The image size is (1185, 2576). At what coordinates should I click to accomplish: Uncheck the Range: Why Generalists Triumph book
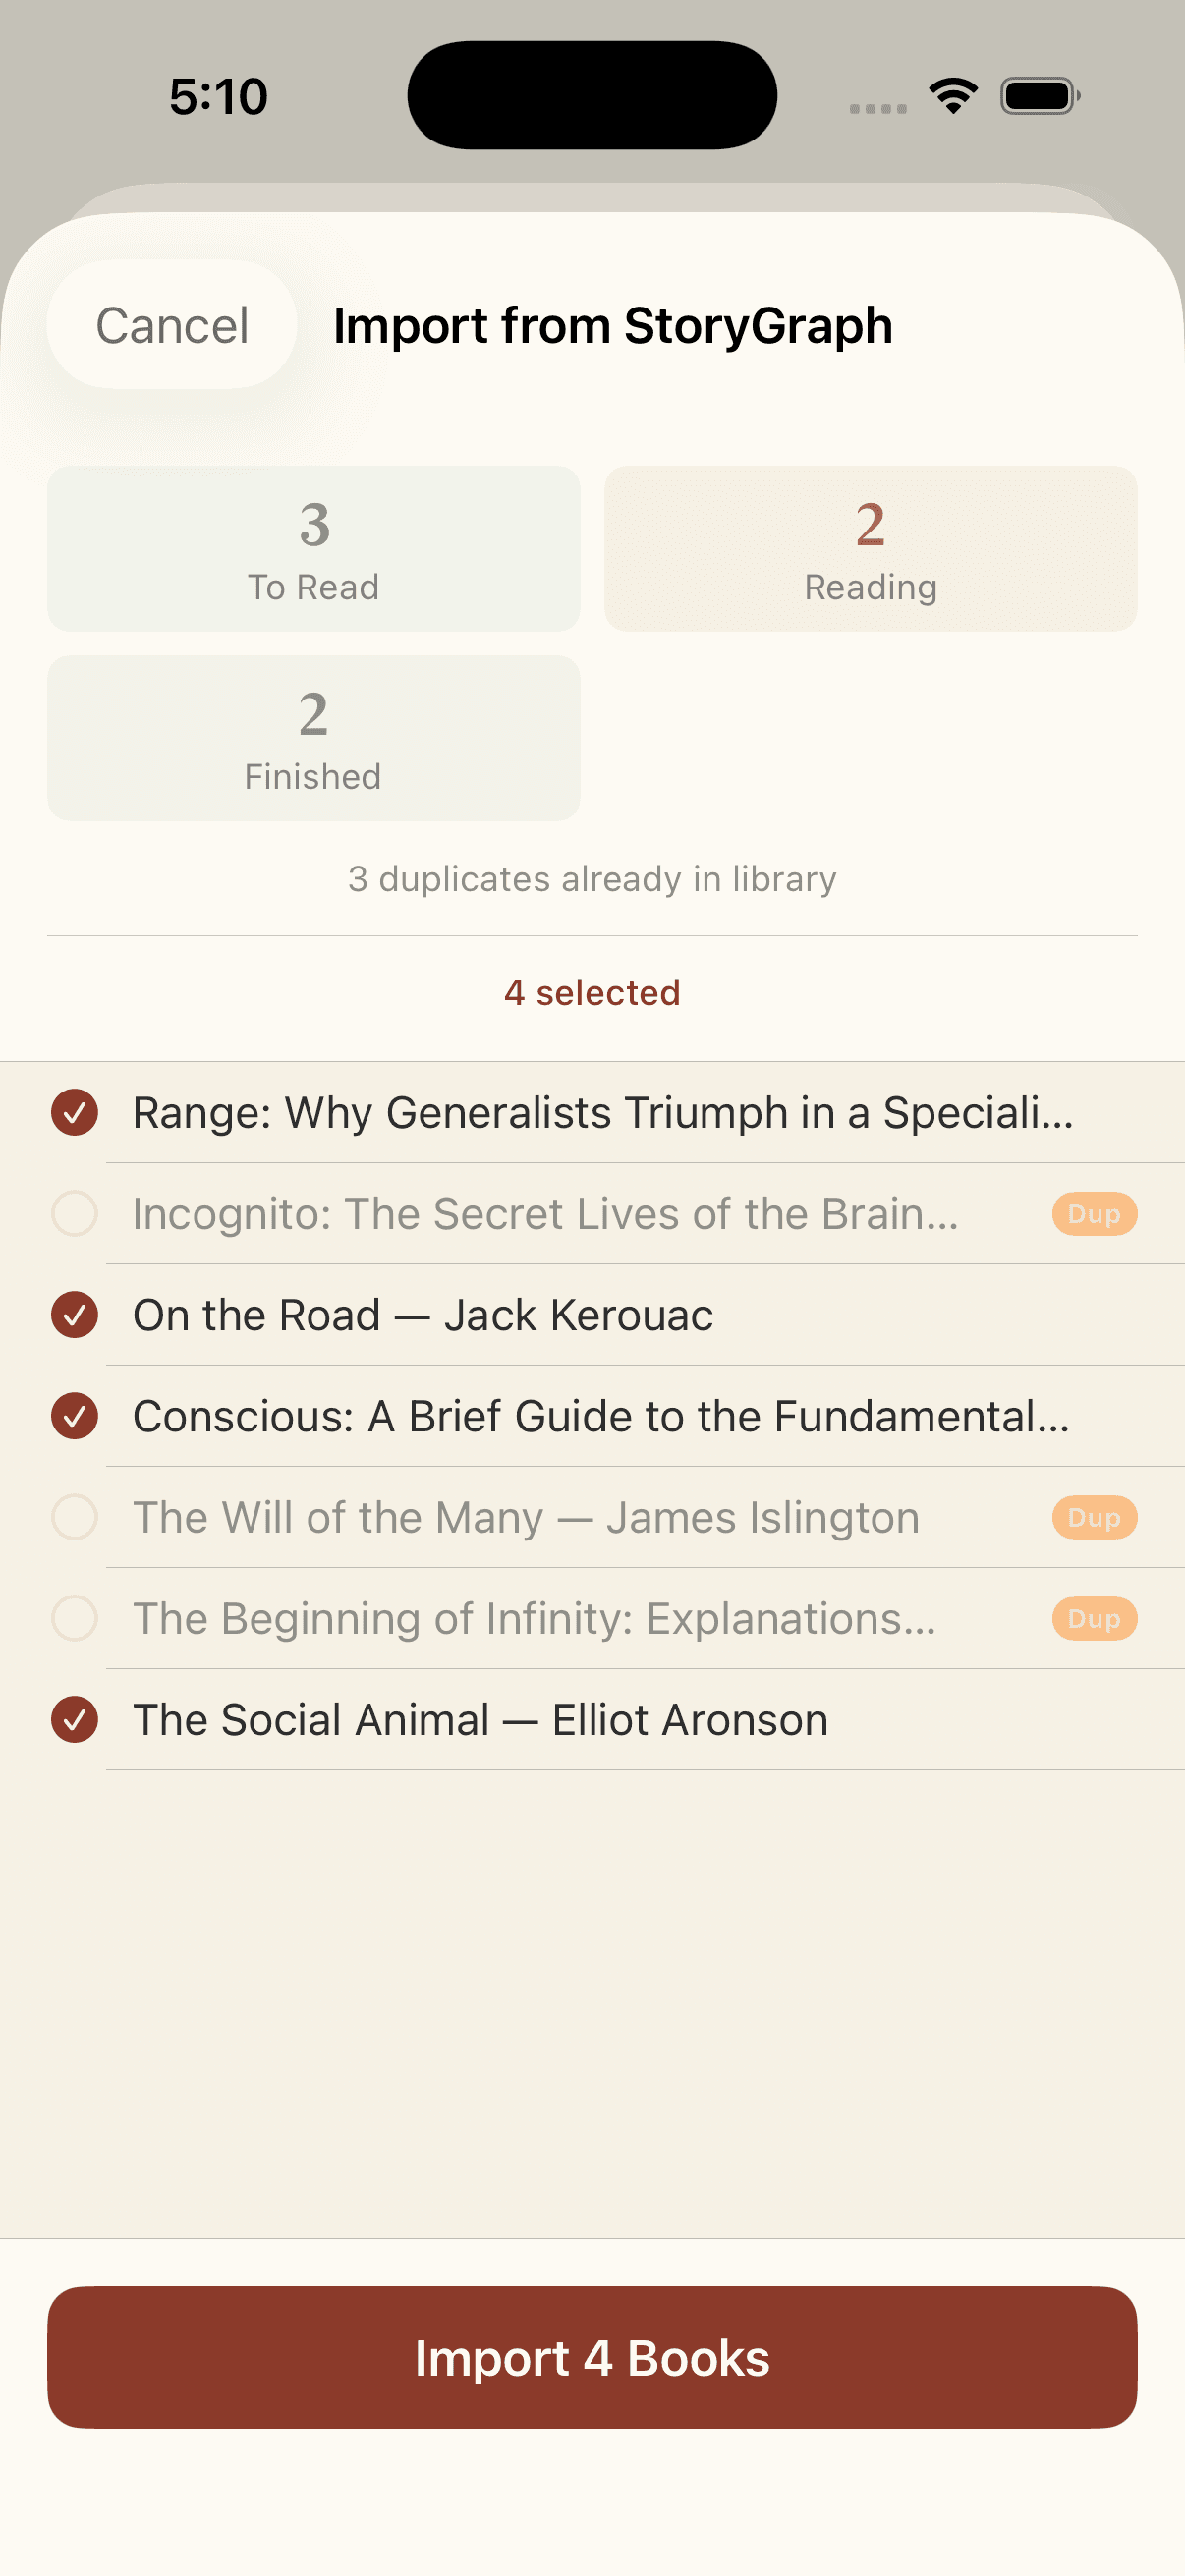click(x=74, y=1112)
